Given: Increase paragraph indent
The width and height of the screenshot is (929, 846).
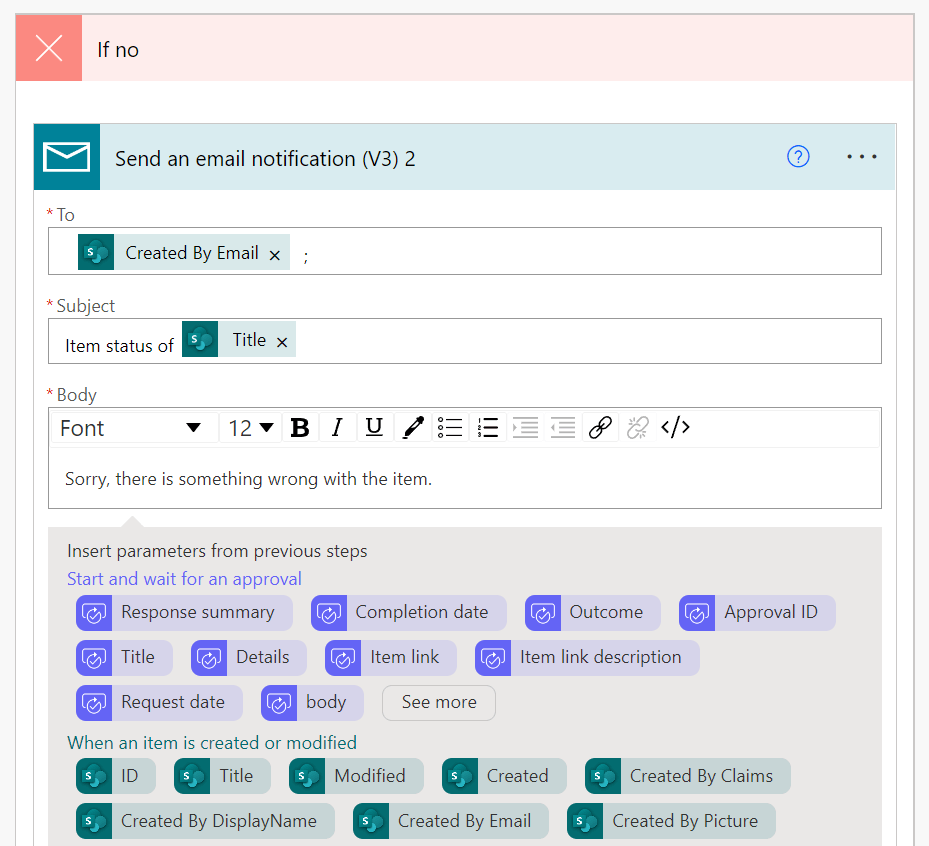Looking at the screenshot, I should point(525,428).
